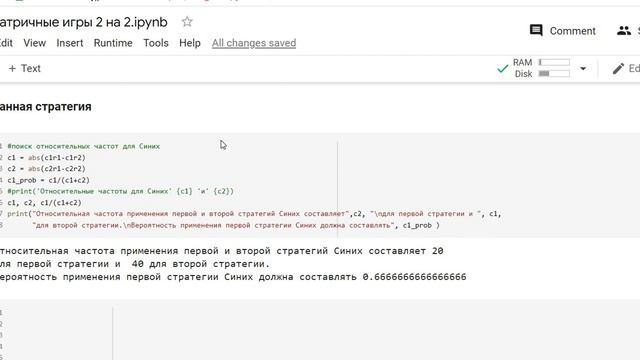This screenshot has height=360, width=640.
Task: Click the RAM usage bar
Action: tap(554, 62)
